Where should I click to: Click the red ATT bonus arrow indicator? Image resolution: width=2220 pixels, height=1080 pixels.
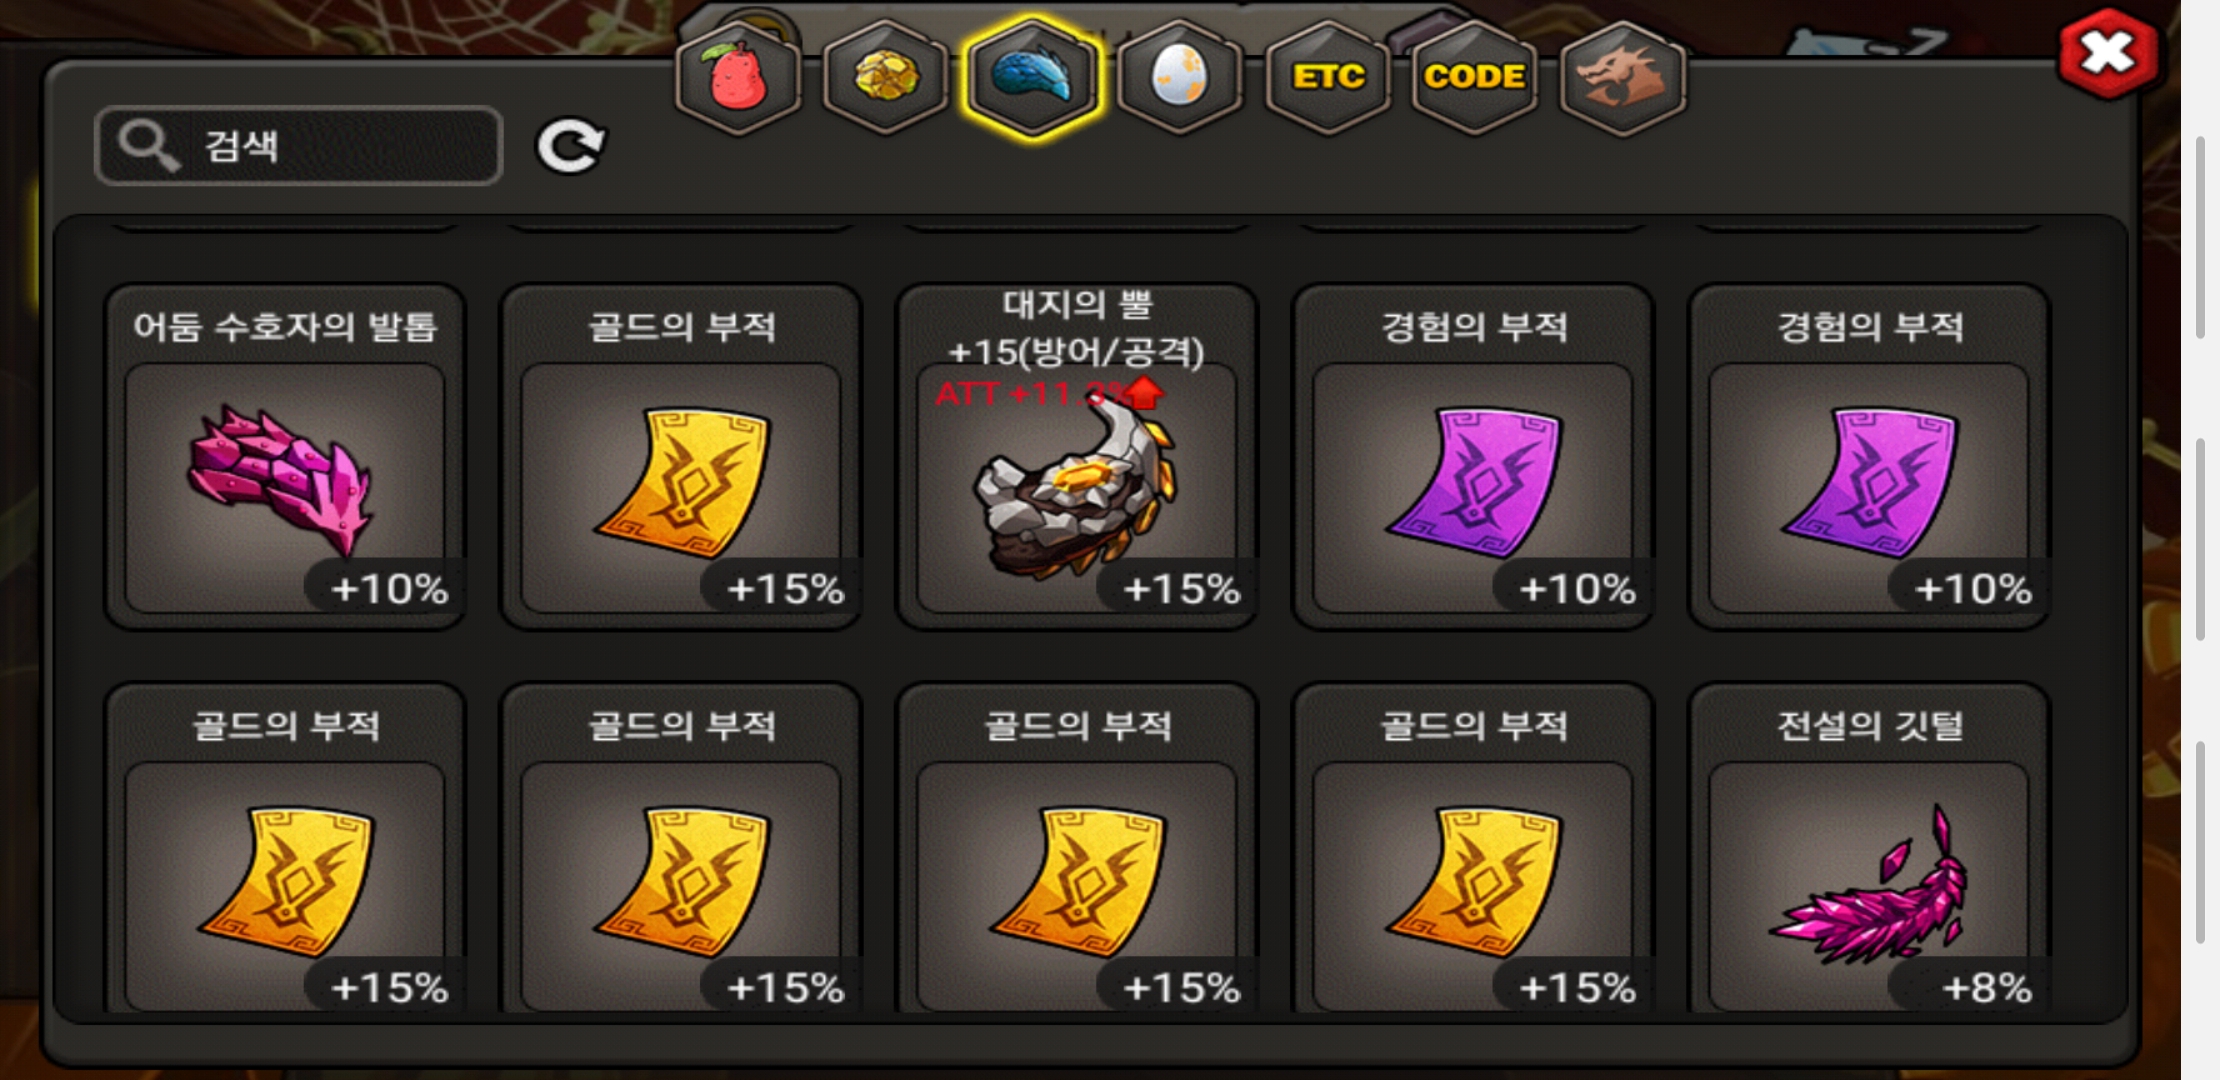click(1144, 393)
